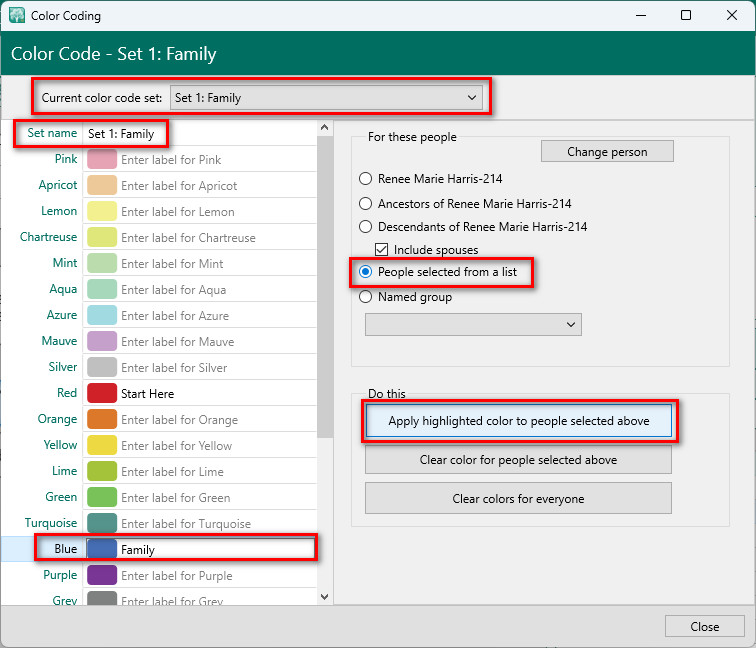Pick the Mint color swatch
Viewport: 756px width, 648px height.
(102, 264)
